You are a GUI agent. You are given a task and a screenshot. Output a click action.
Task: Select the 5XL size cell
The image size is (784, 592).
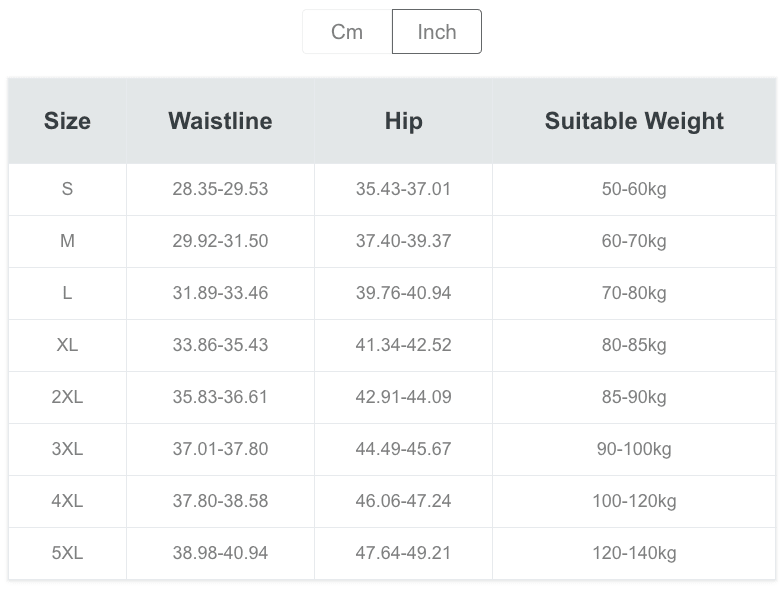coord(67,553)
